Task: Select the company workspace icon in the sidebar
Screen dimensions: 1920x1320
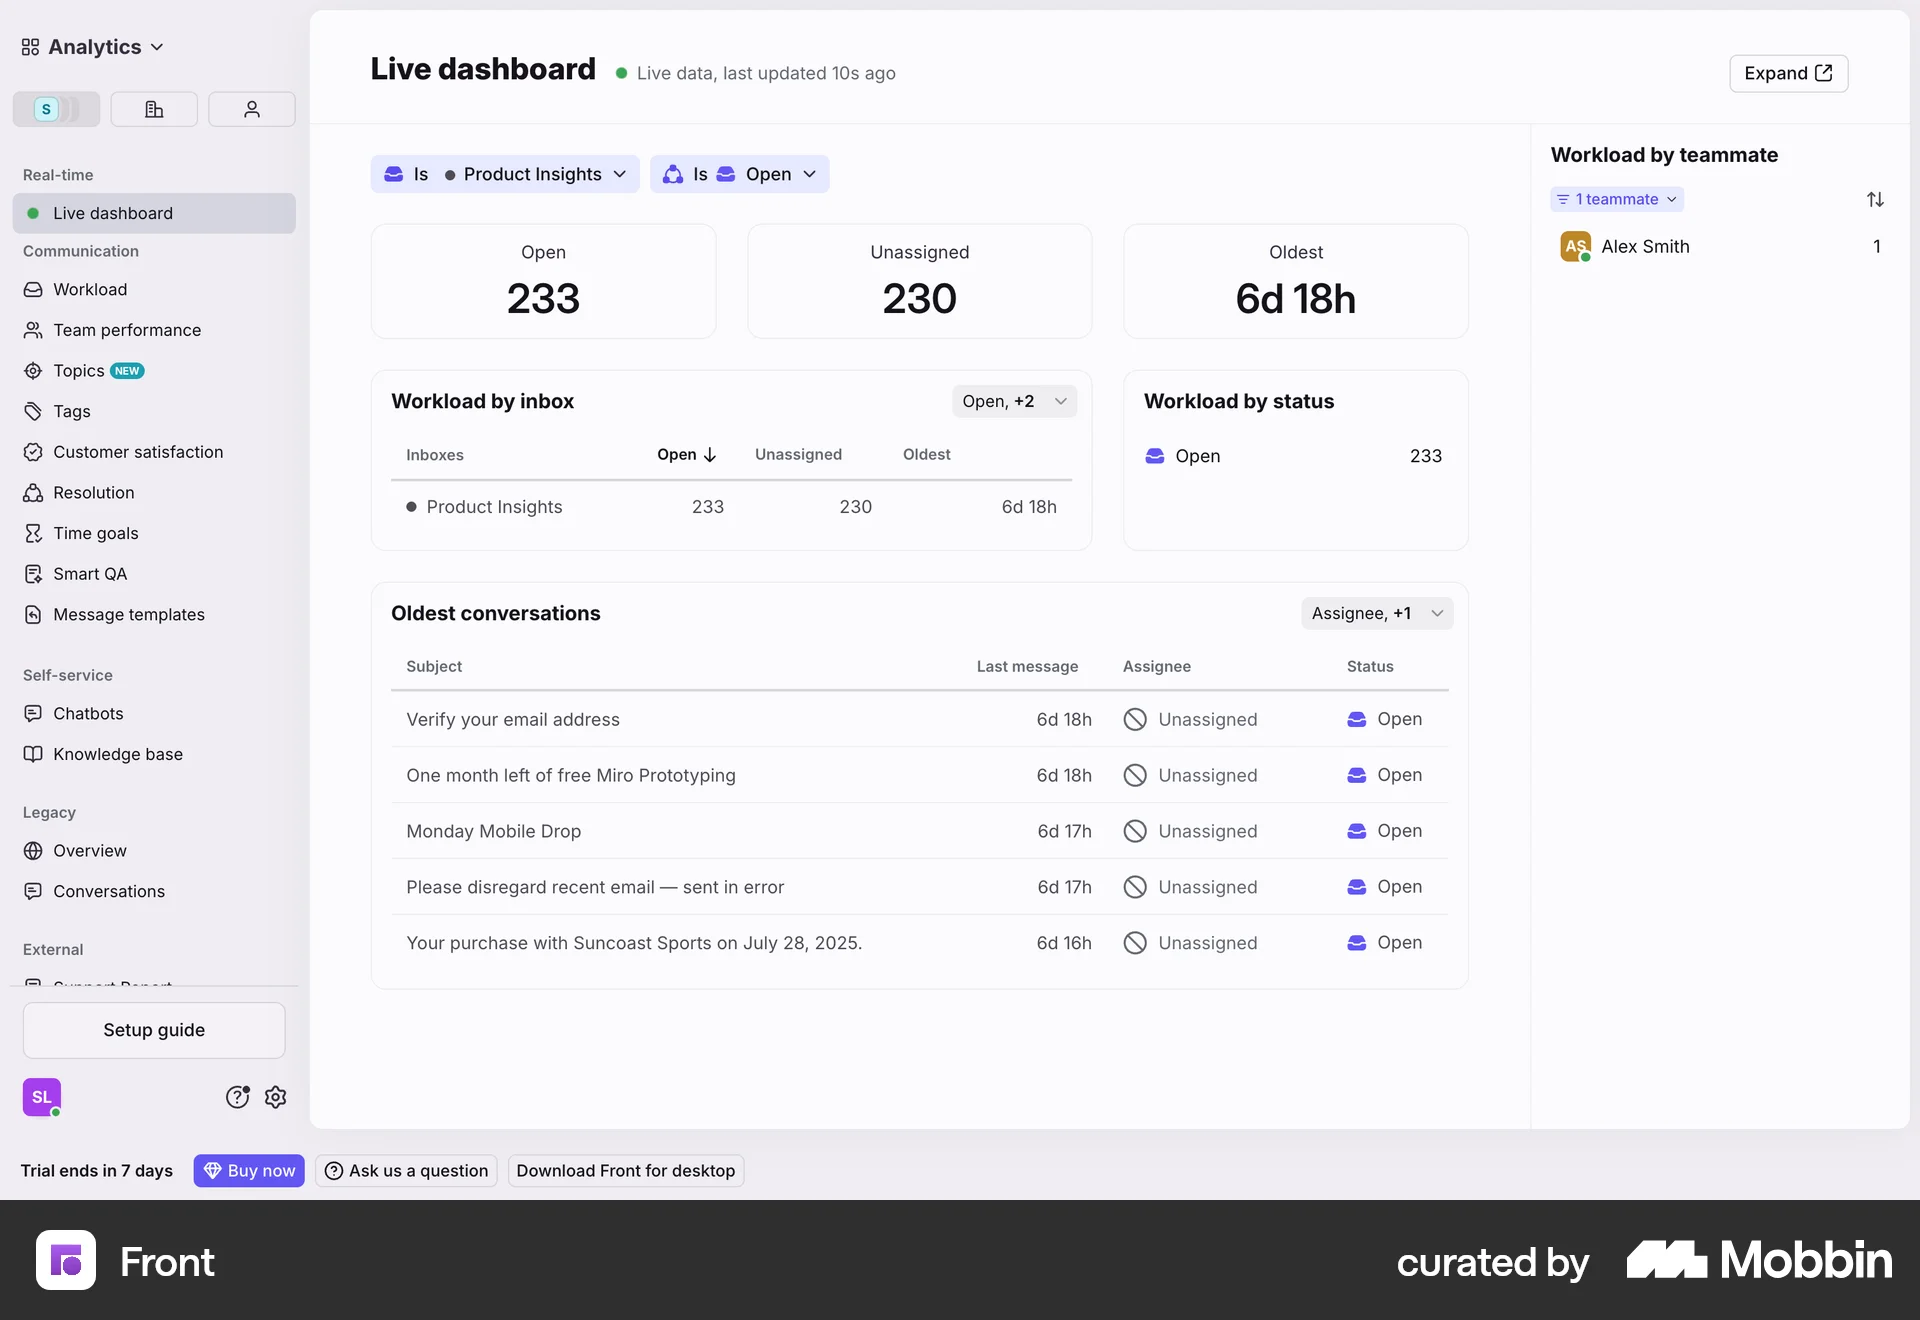Action: [x=154, y=109]
